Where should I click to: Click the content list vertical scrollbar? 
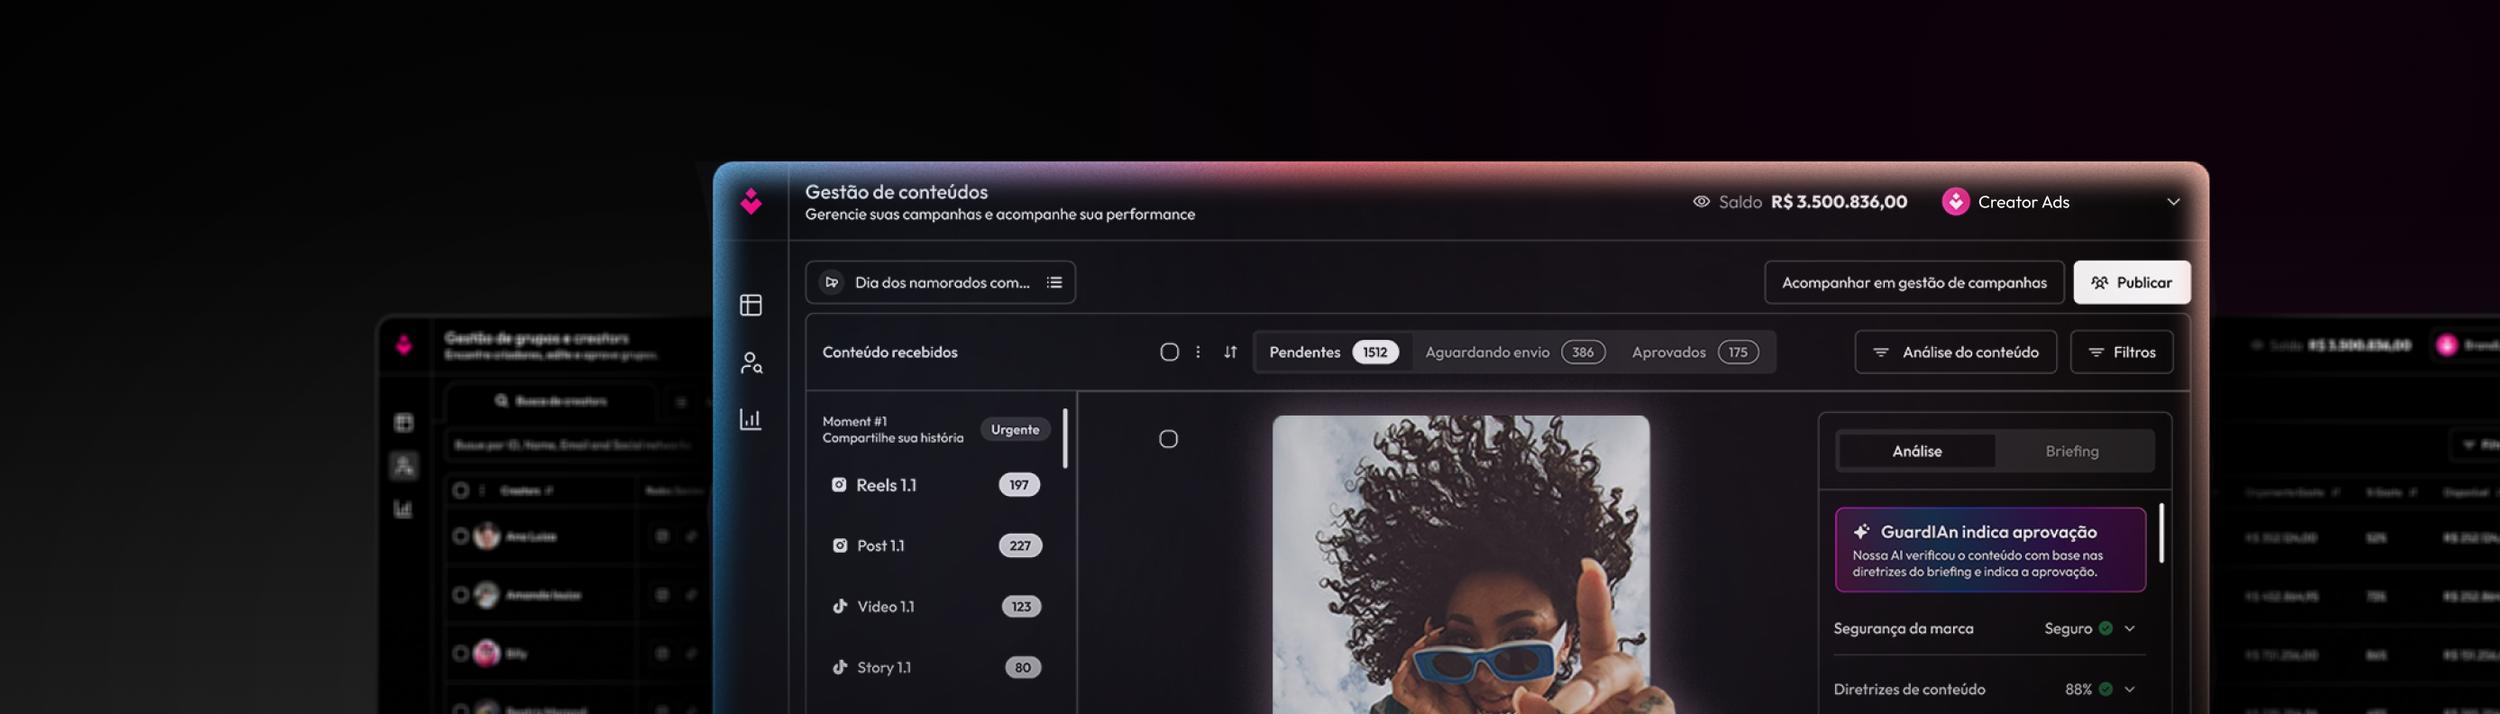point(1065,438)
